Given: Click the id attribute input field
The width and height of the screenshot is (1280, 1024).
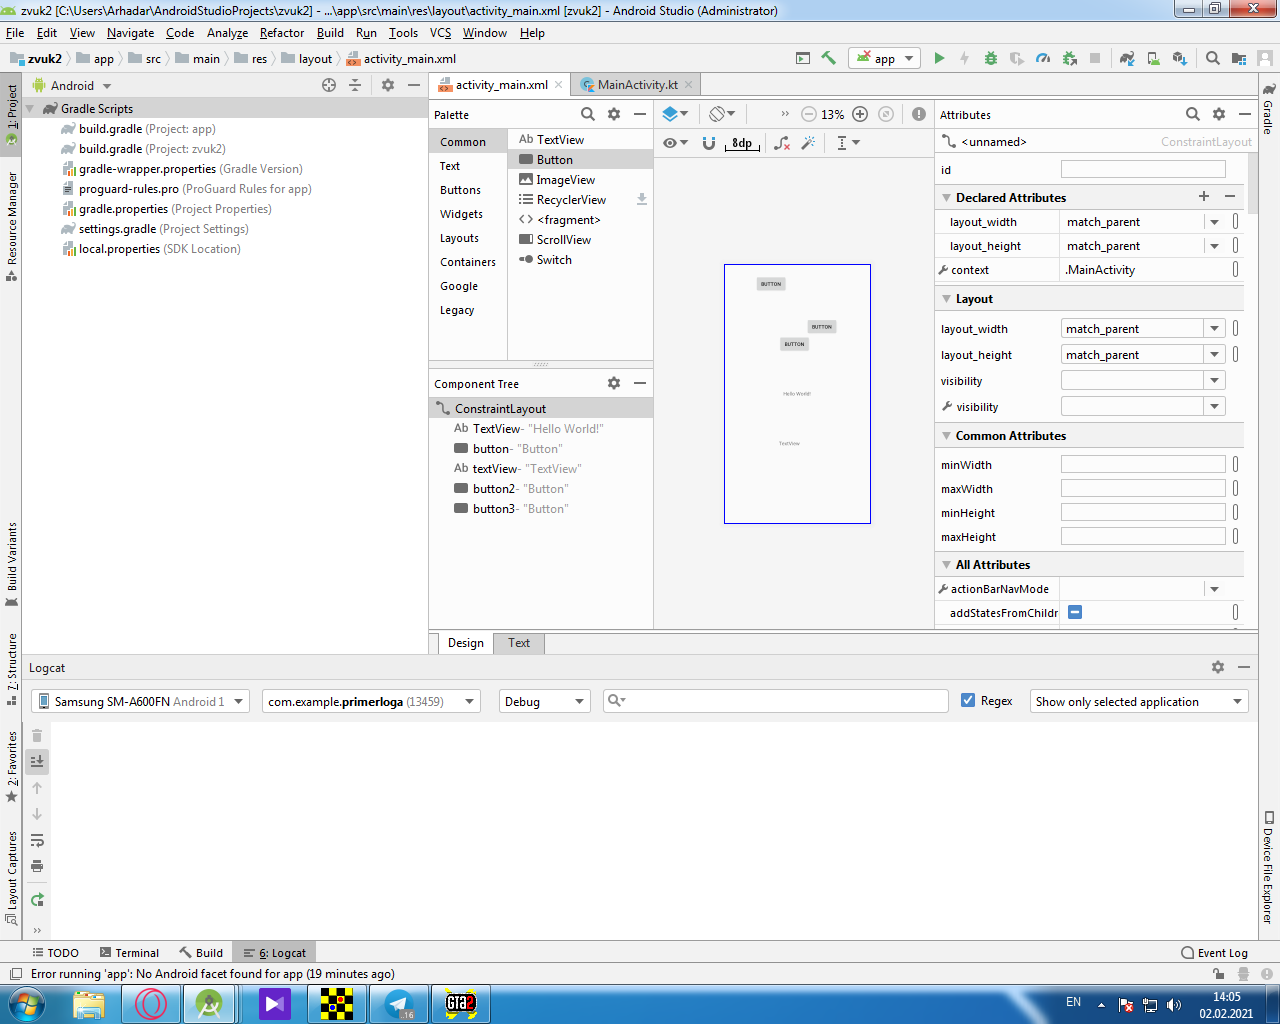Looking at the screenshot, I should click(x=1143, y=170).
